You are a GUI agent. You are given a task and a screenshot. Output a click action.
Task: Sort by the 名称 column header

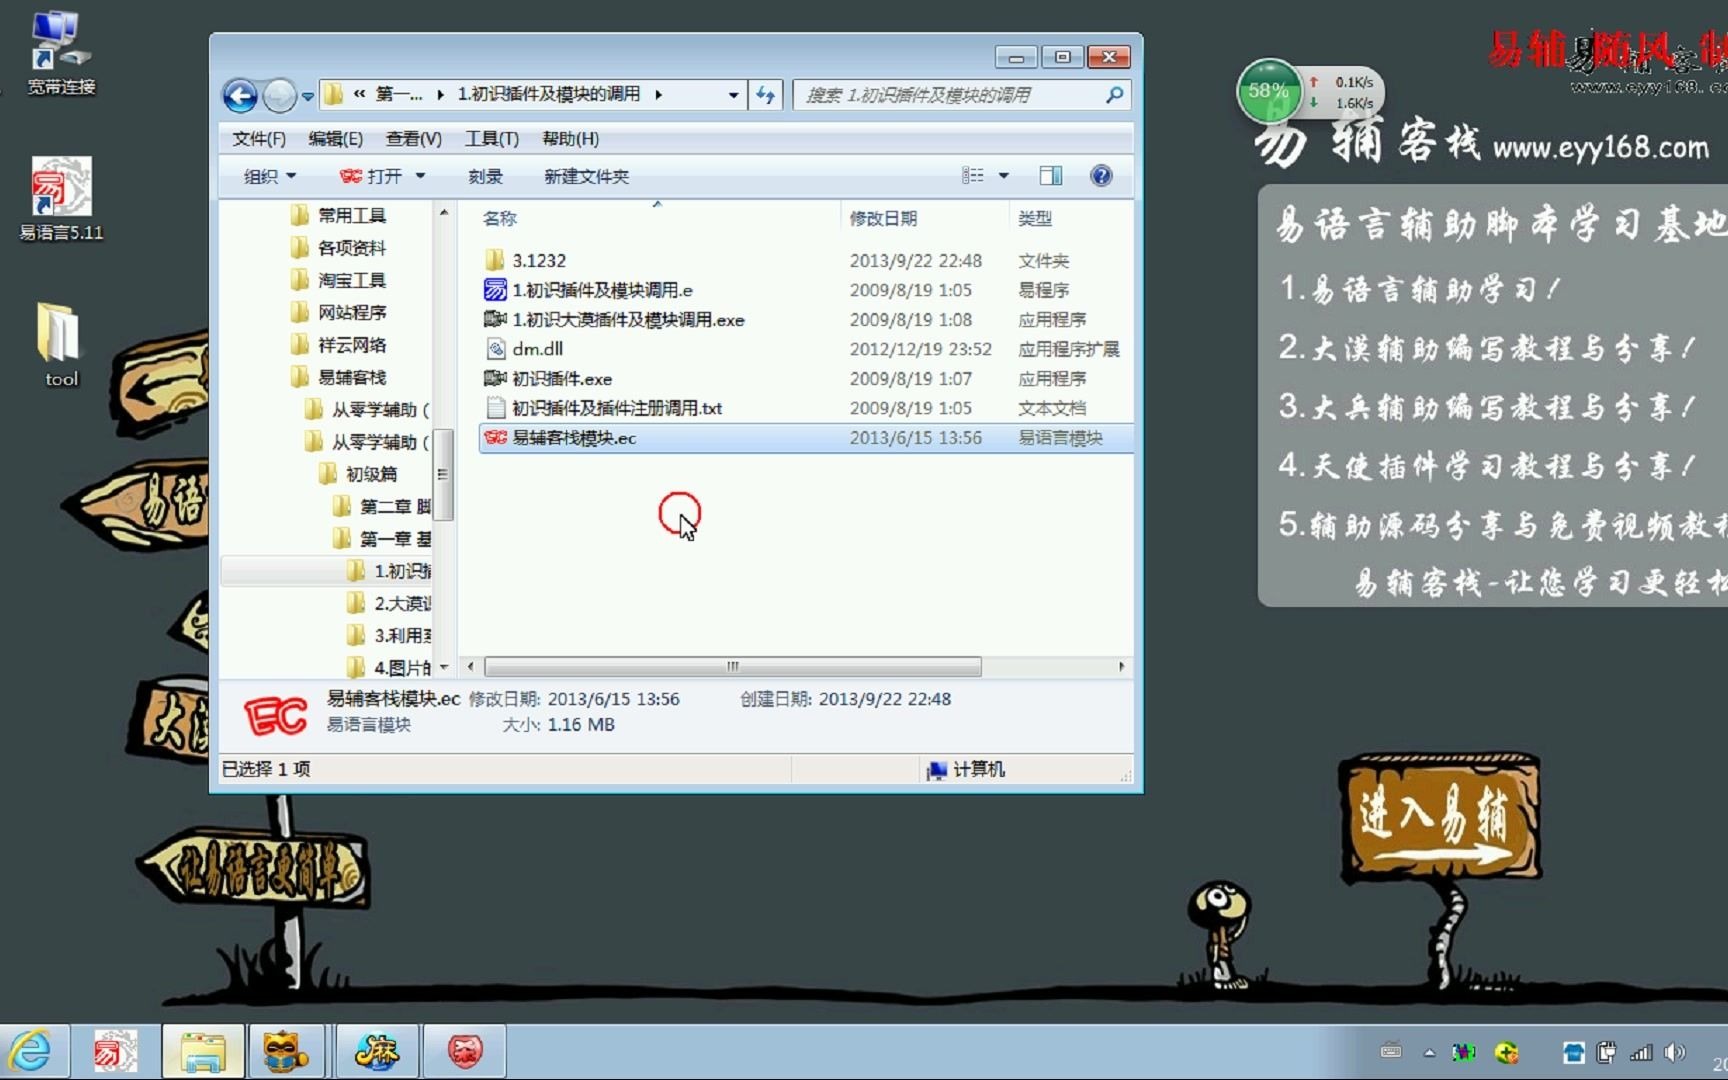(500, 218)
